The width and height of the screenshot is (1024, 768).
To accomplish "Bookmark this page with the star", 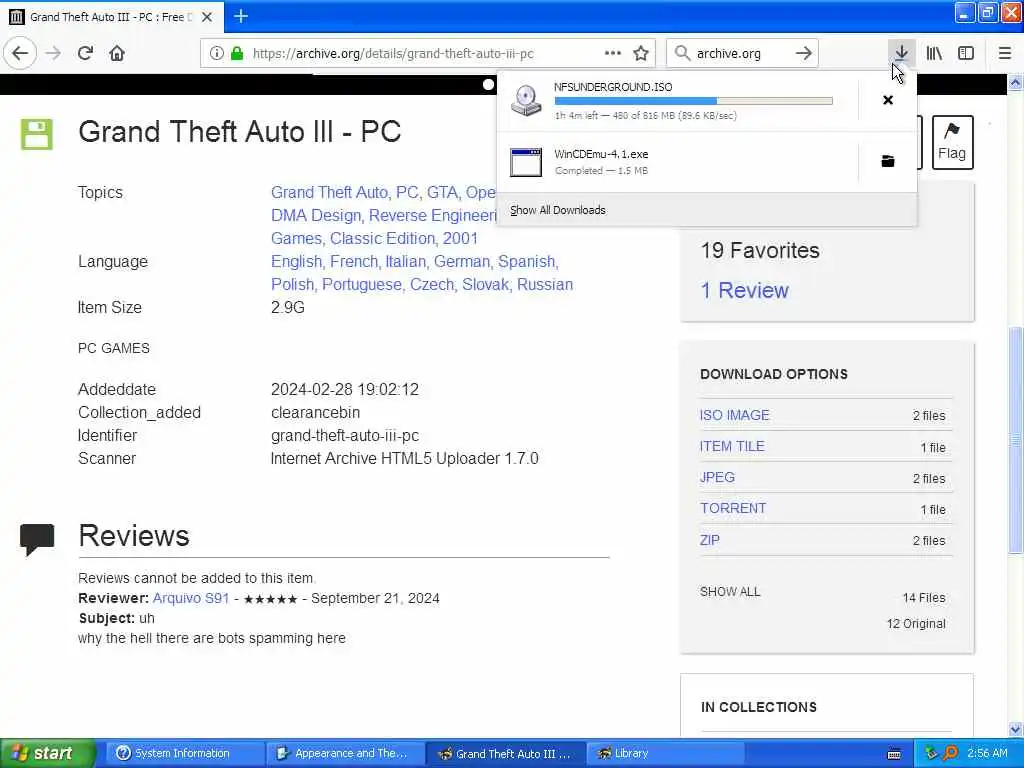I will tap(641, 53).
